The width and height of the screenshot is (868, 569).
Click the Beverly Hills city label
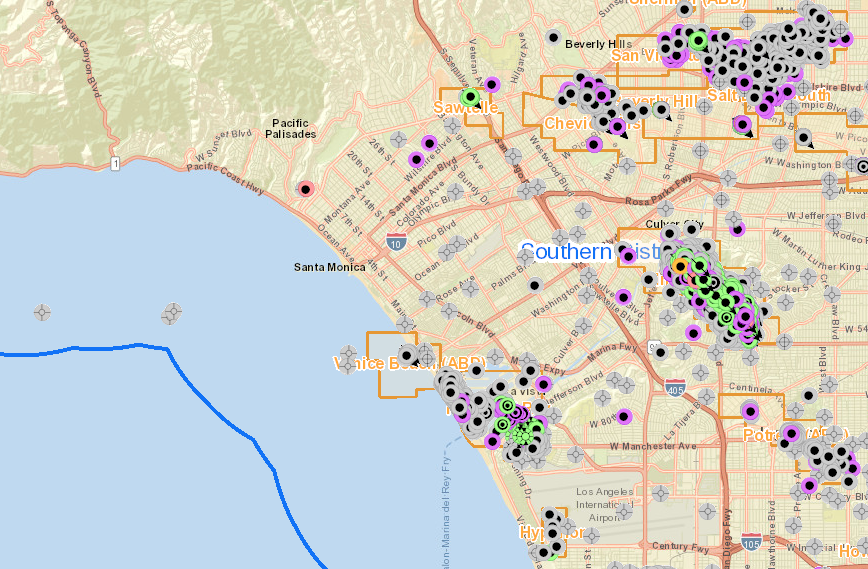coord(598,44)
